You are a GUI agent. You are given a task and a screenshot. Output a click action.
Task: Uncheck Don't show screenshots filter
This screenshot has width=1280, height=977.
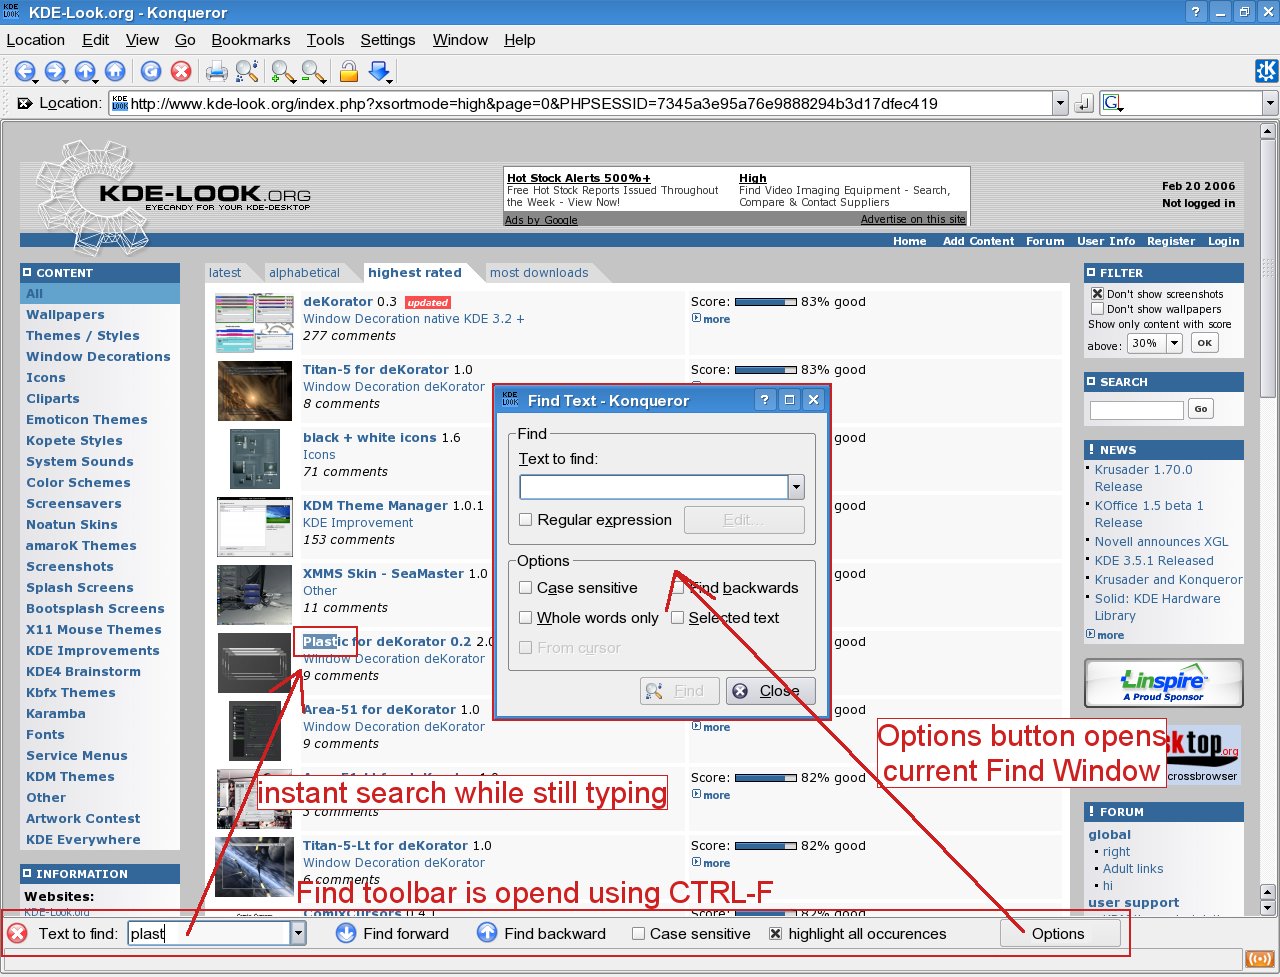1097,294
